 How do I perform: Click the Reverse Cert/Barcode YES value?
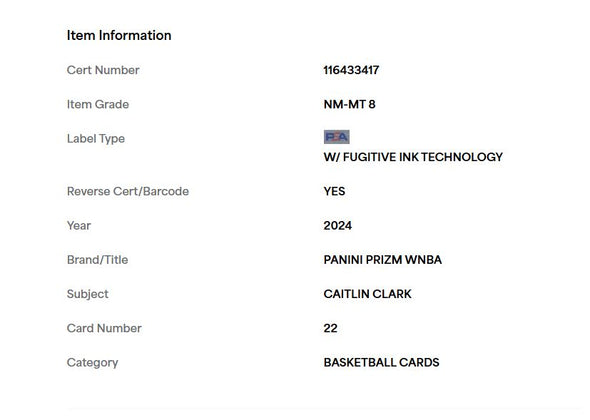[x=334, y=191]
